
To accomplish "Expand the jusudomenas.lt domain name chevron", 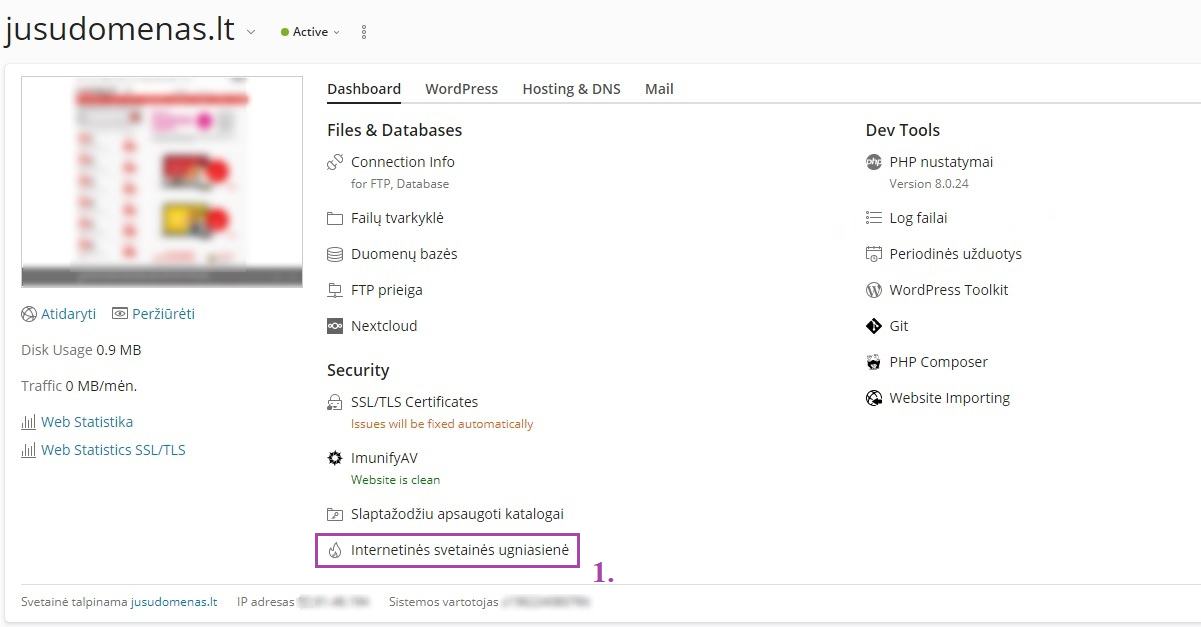I will [x=251, y=32].
